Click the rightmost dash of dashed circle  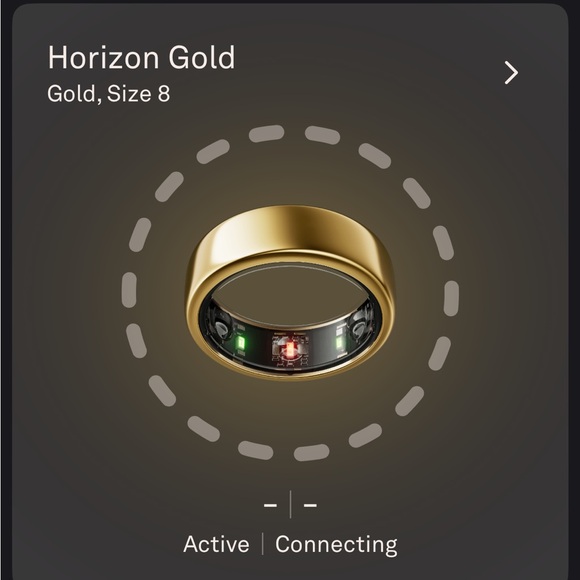click(x=451, y=298)
